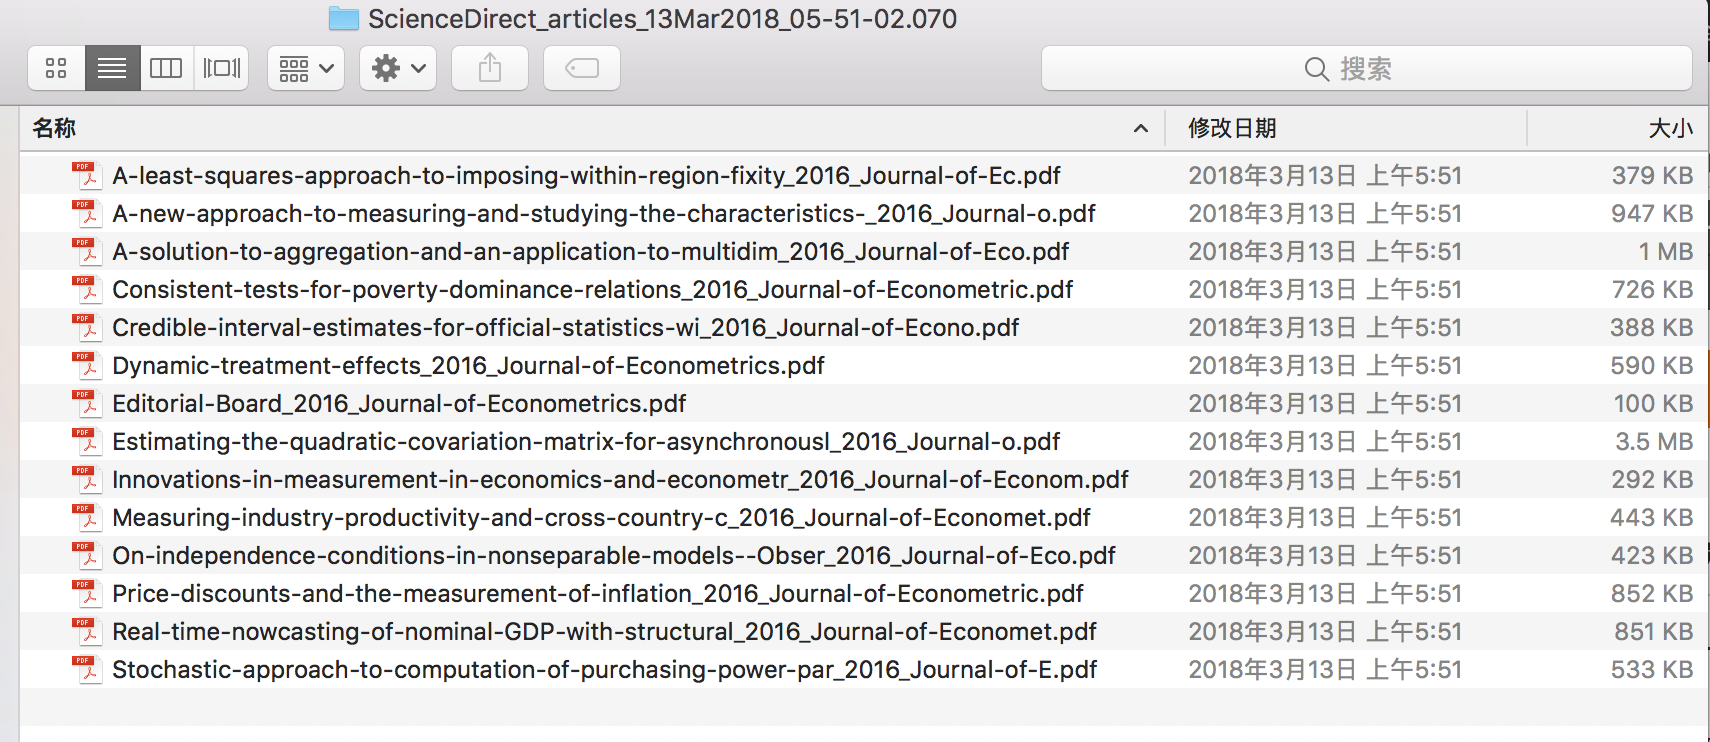Select PDF icon of Stochastic-approach file
The width and height of the screenshot is (1710, 742).
coord(87,670)
